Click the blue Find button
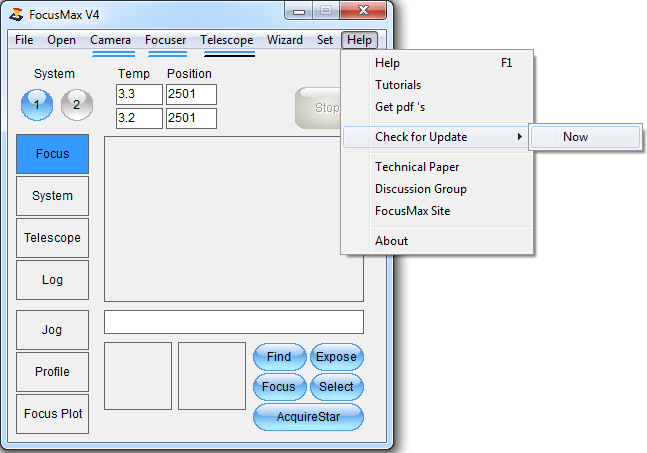Image resolution: width=647 pixels, height=453 pixels. [279, 357]
